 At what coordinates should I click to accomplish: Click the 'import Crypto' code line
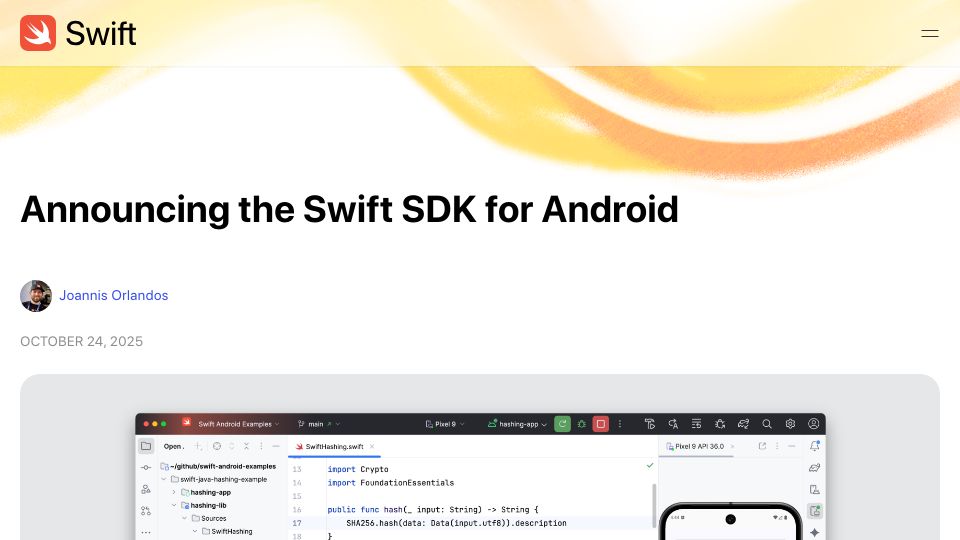click(358, 470)
